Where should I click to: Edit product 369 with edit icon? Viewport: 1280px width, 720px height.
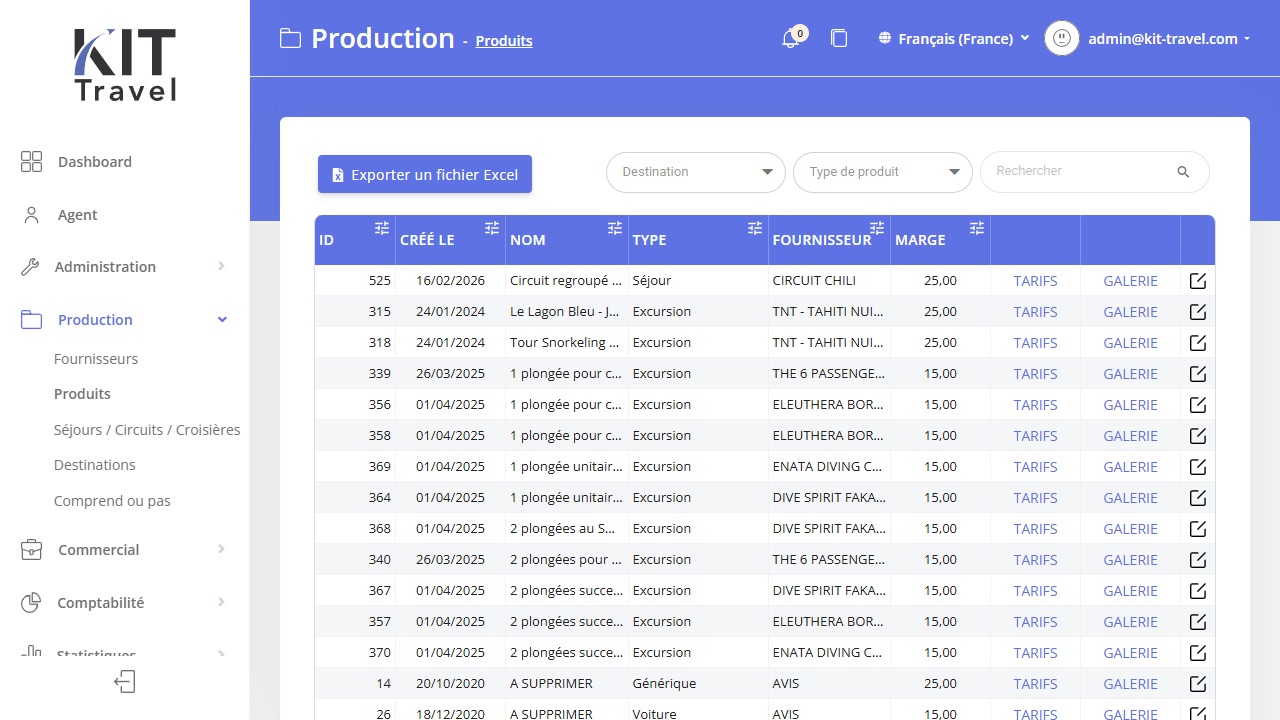tap(1198, 467)
